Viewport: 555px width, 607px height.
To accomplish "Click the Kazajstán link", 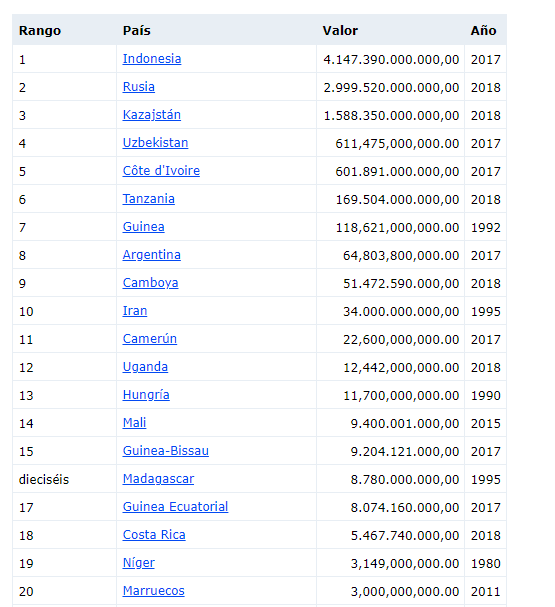I will point(152,115).
